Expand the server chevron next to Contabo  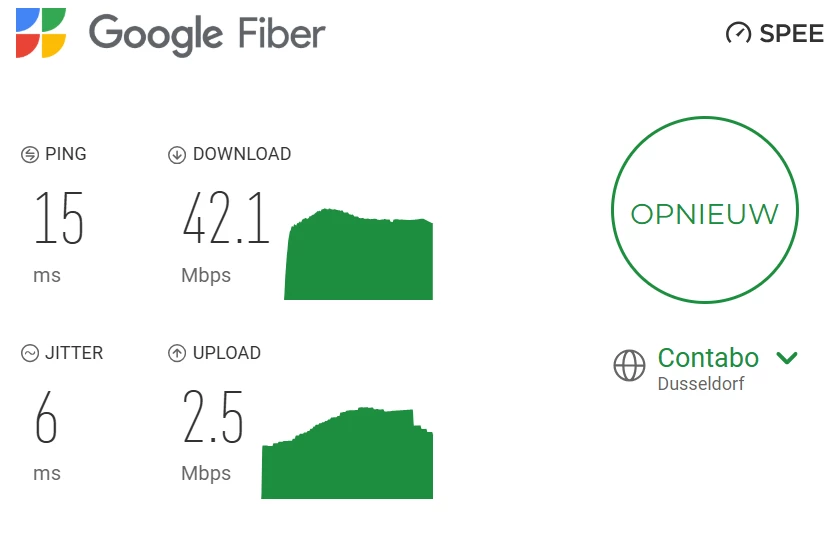[x=787, y=358]
